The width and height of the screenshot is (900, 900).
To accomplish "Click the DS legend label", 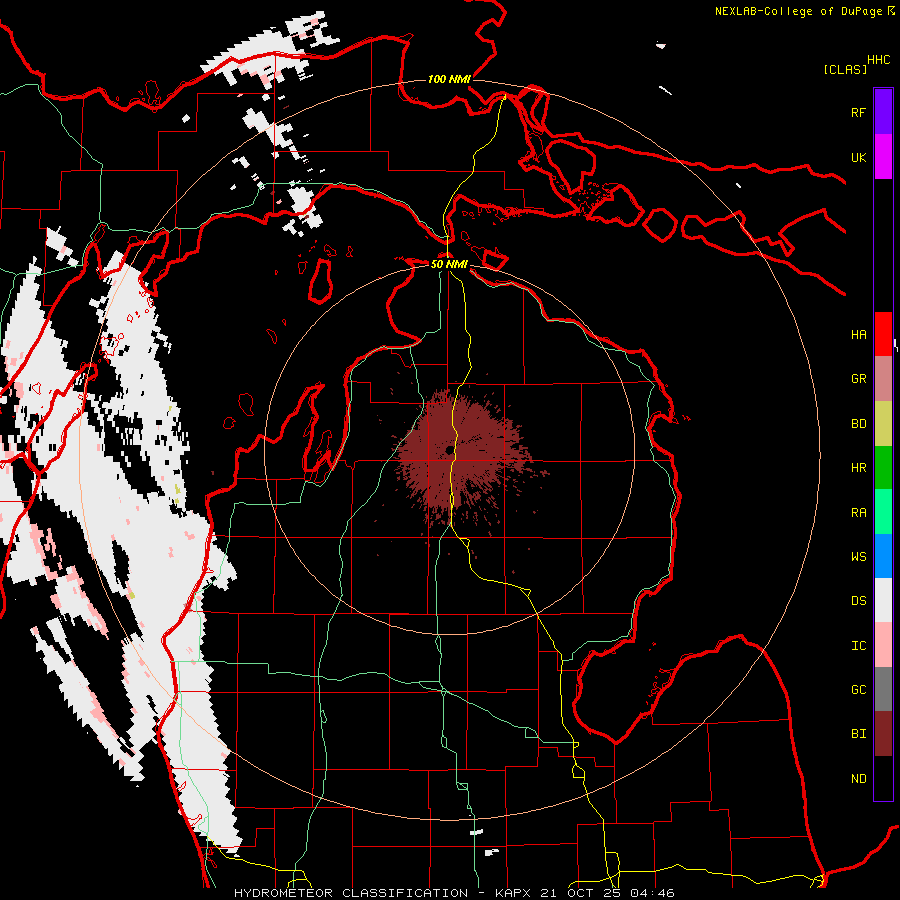I will (x=859, y=600).
